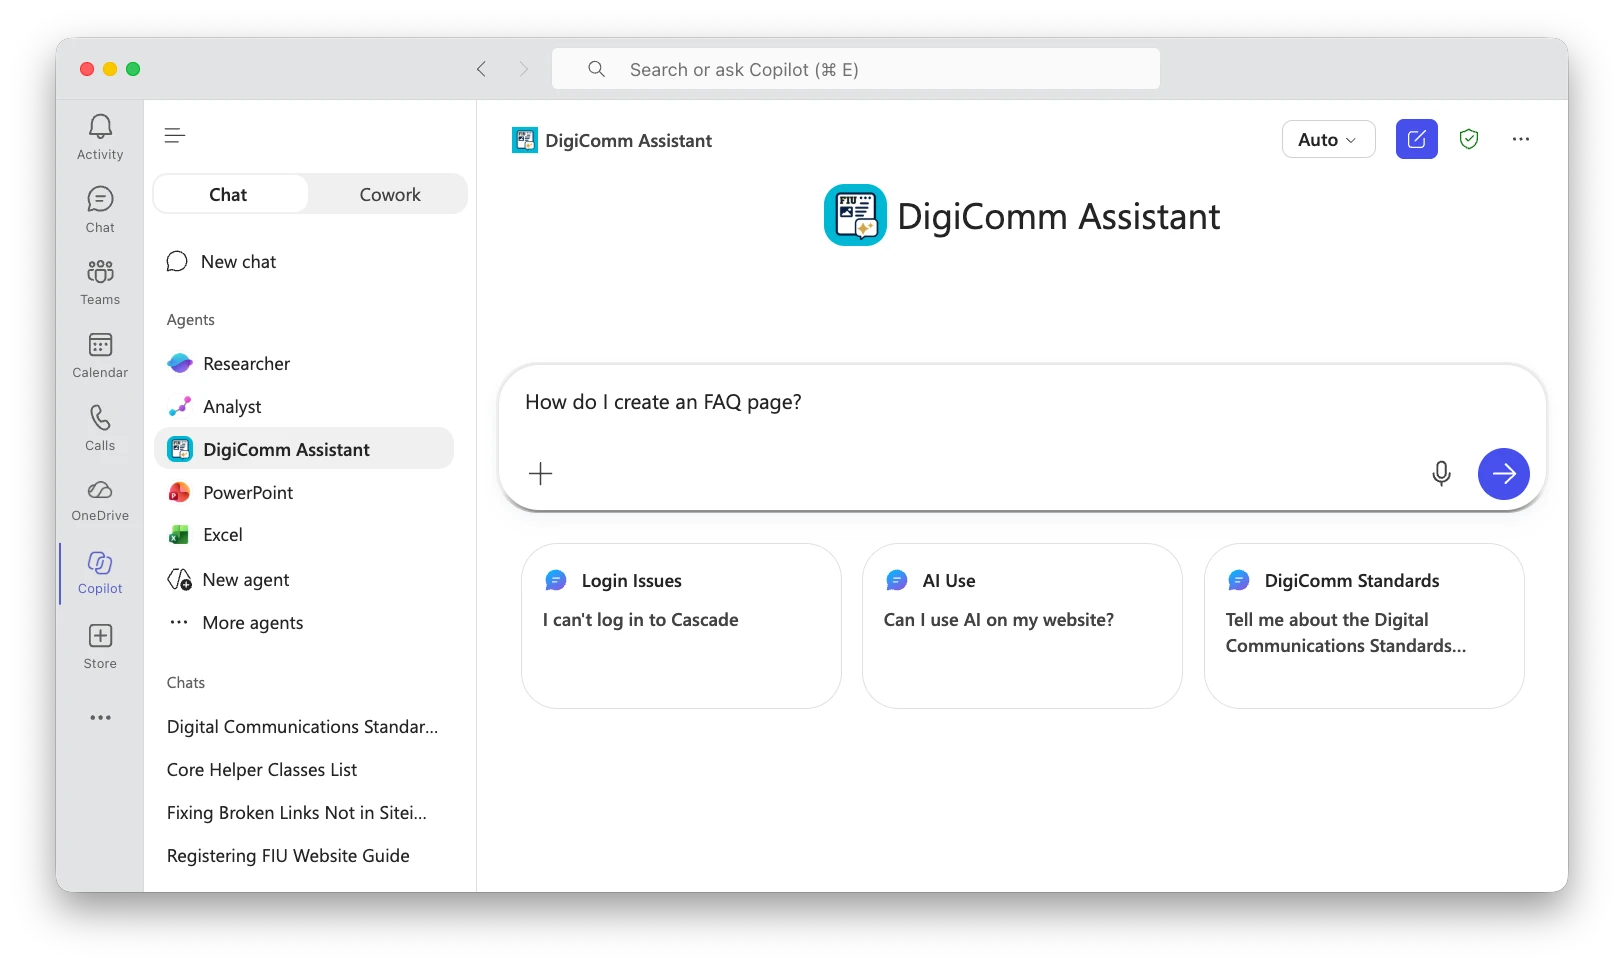Open Digital Communications Standar... chat
1624x966 pixels.
coord(304,727)
